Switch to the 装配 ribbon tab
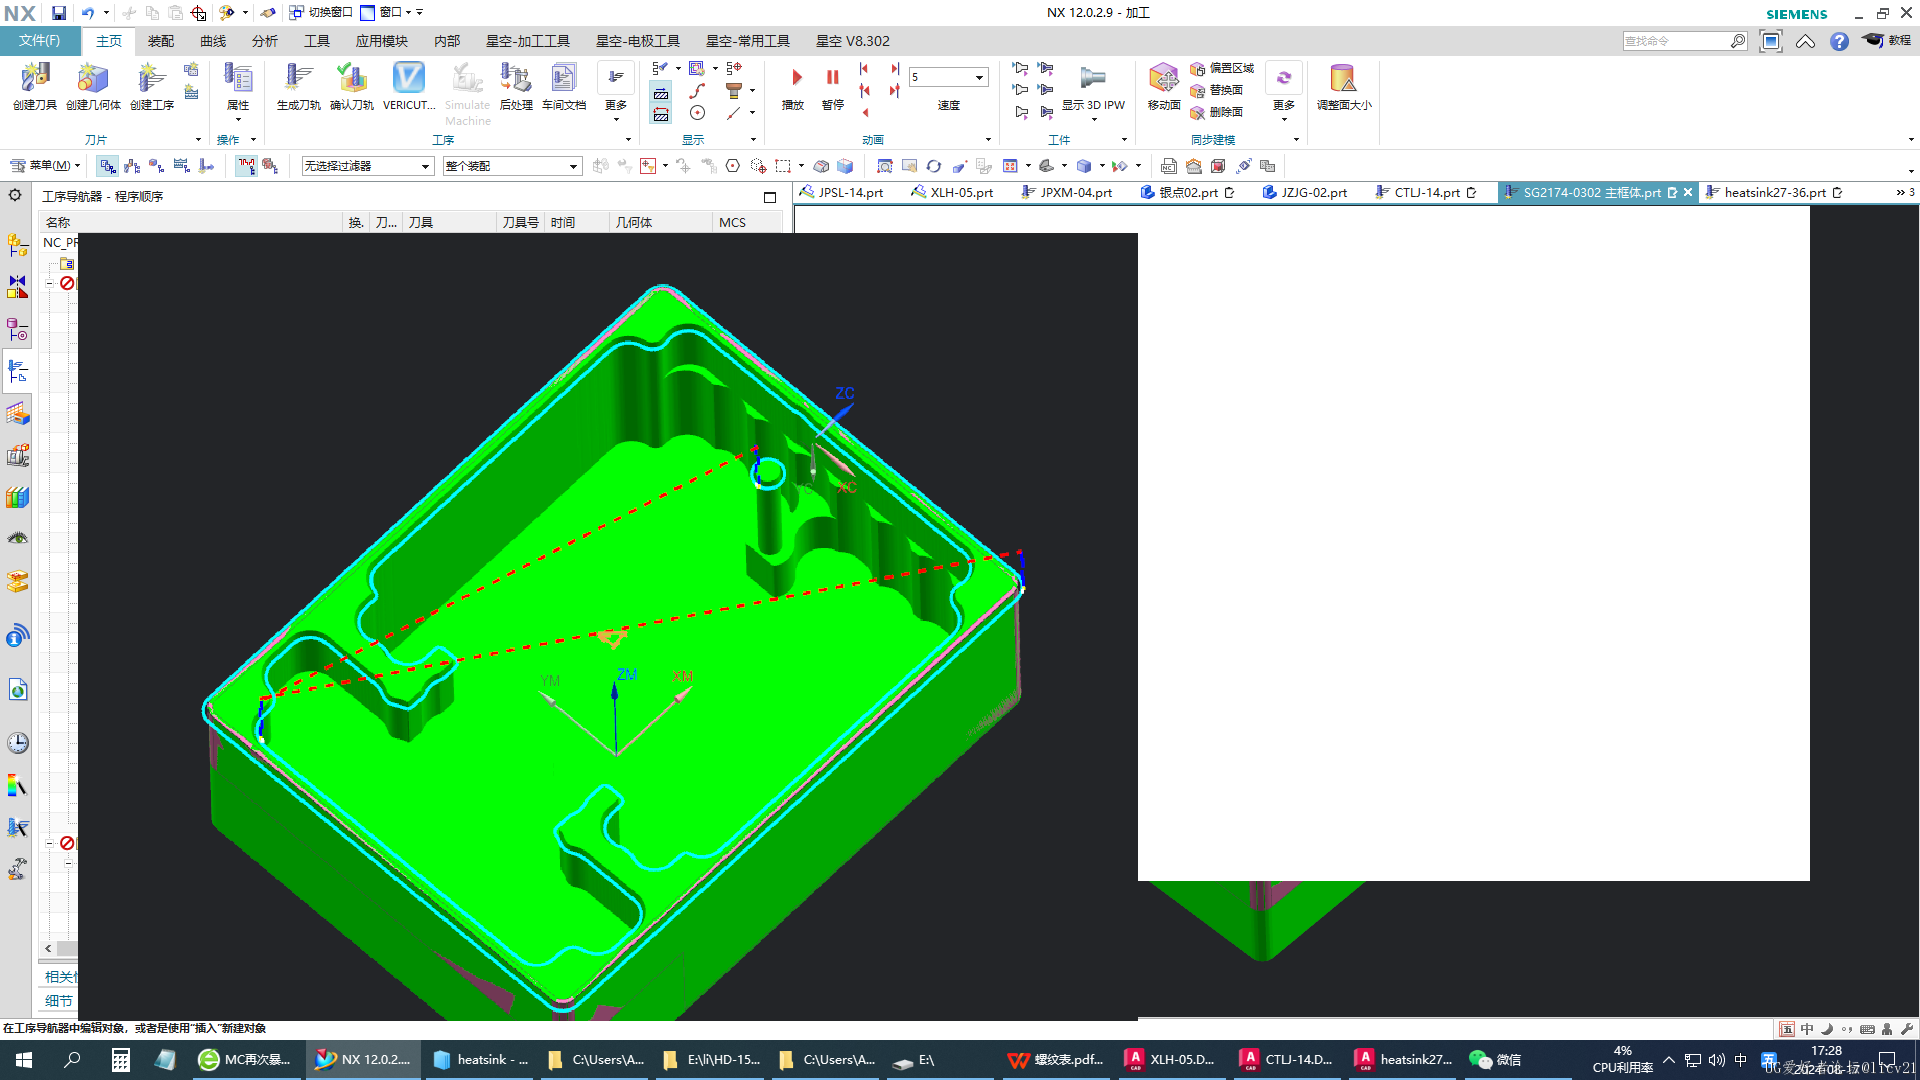Viewport: 1920px width, 1080px height. coord(161,41)
